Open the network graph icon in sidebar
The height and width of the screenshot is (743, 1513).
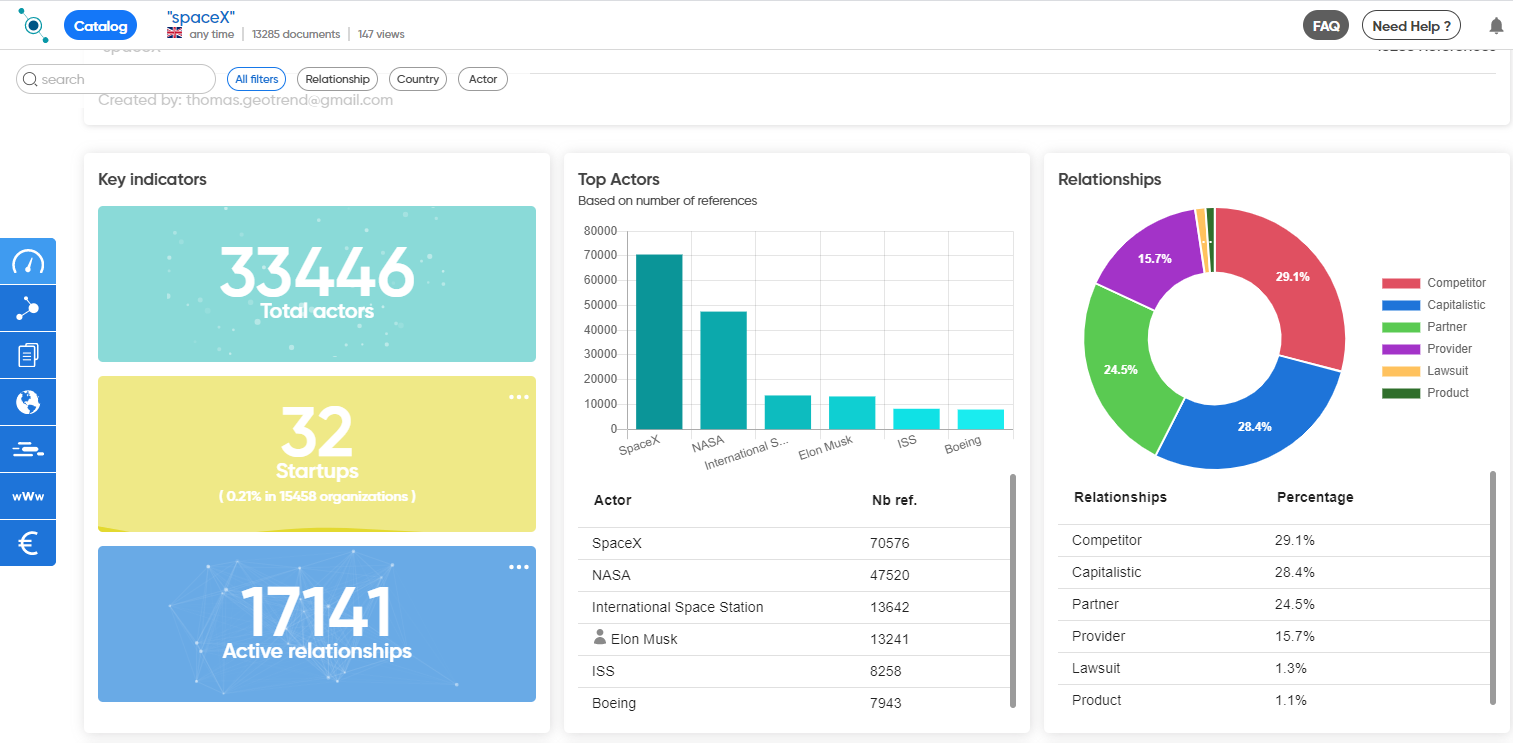tap(28, 309)
